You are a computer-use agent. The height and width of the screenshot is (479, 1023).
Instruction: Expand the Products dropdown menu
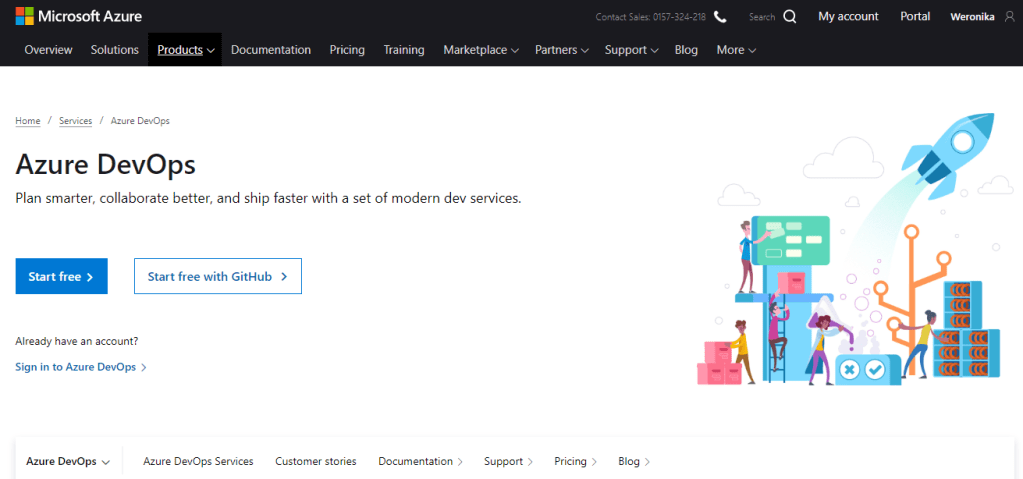click(185, 50)
